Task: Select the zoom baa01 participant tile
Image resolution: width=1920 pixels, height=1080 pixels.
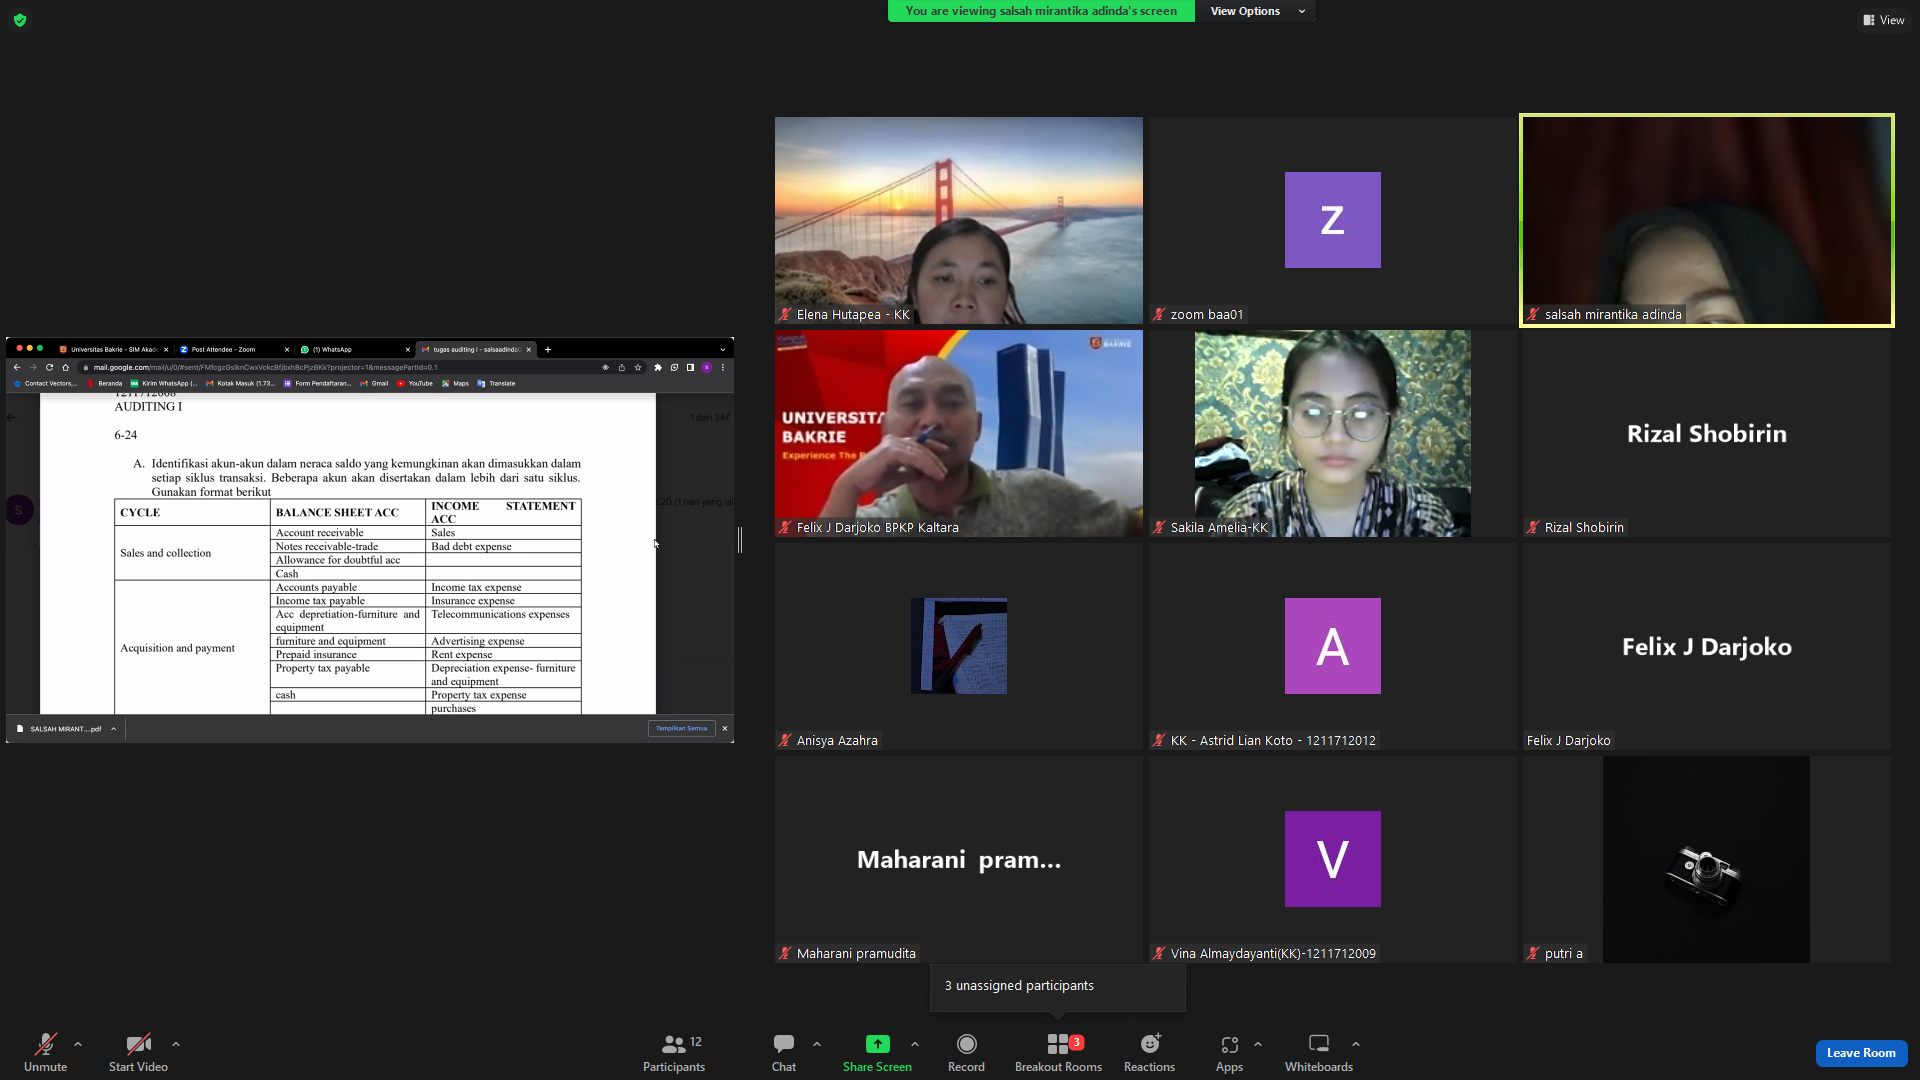Action: coord(1333,220)
